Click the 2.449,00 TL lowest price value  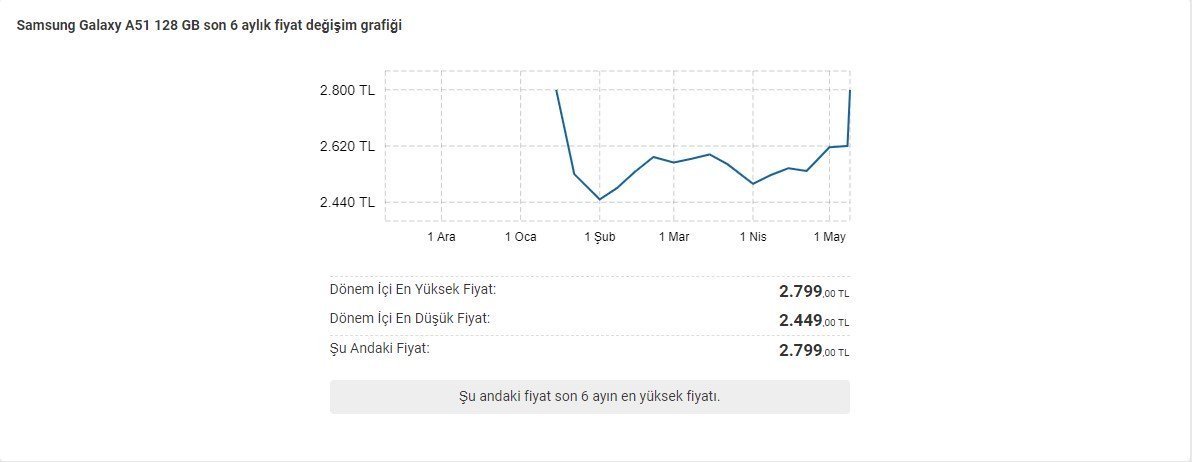click(813, 321)
